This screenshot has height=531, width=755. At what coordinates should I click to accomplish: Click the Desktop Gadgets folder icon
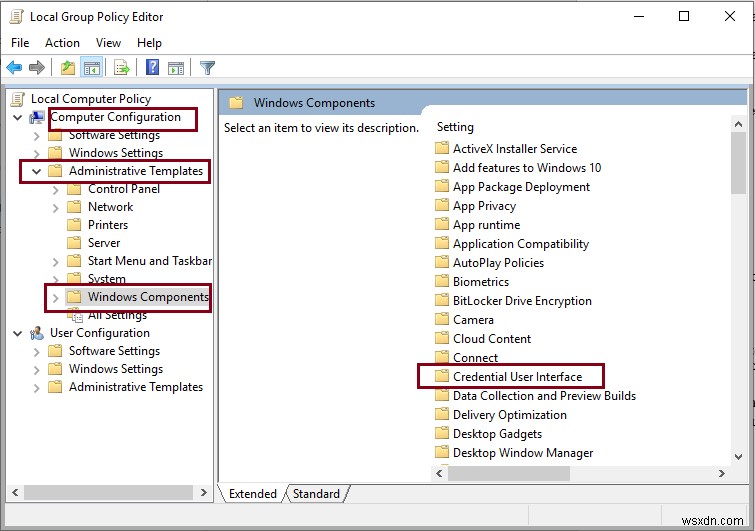442,433
